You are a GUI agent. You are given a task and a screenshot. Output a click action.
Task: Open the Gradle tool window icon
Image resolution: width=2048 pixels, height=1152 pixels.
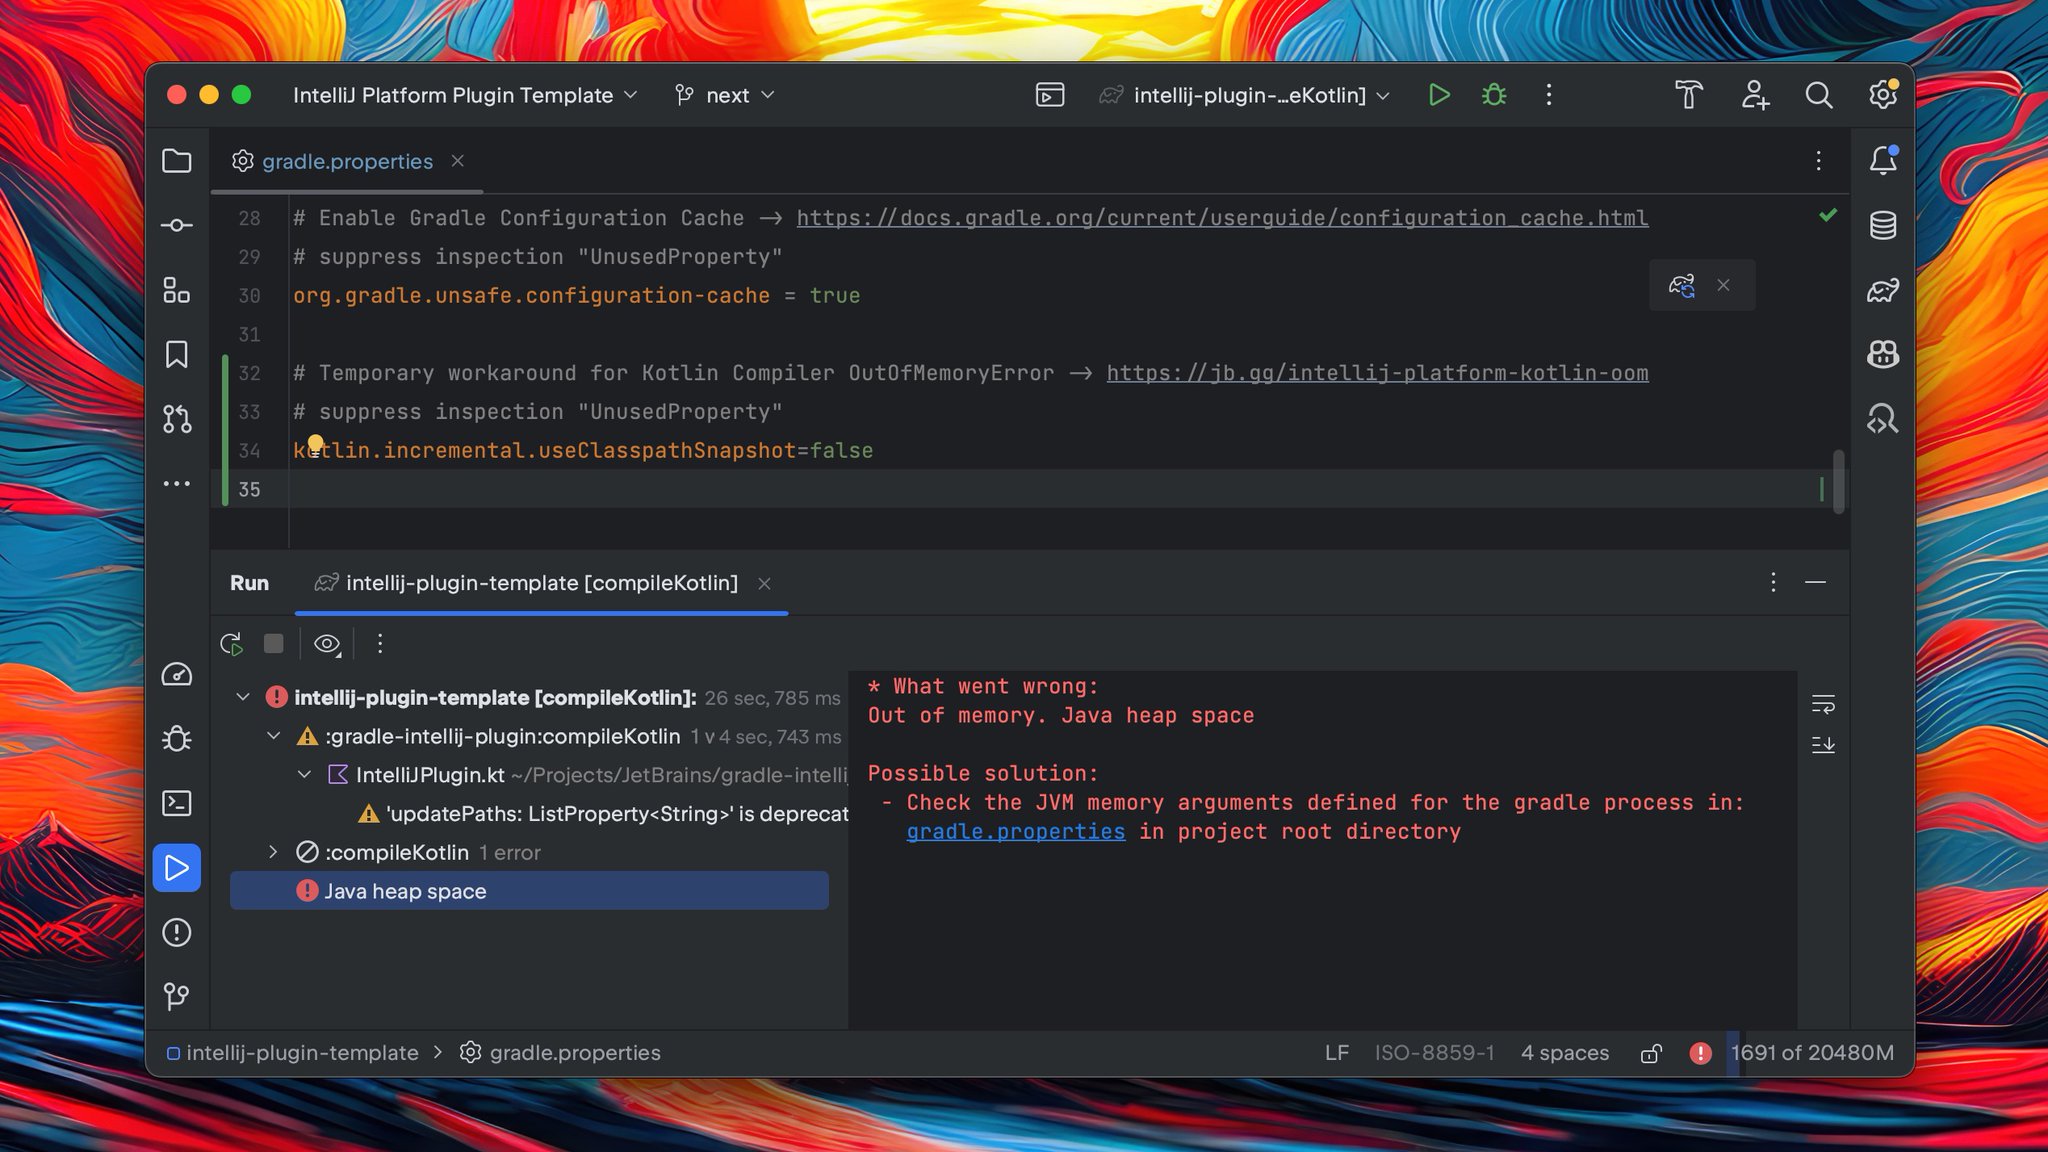(x=1882, y=290)
